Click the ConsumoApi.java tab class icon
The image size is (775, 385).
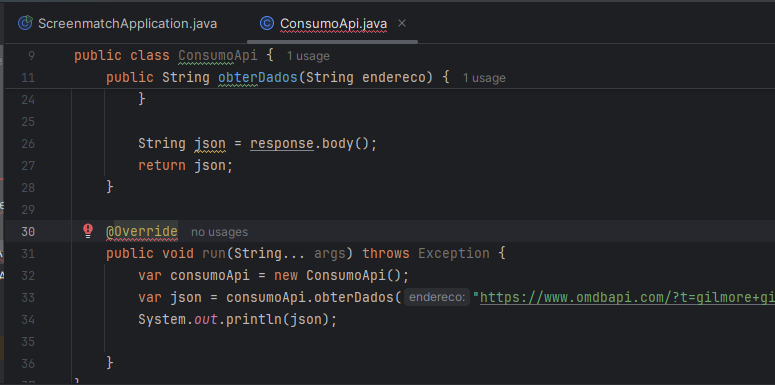(267, 23)
